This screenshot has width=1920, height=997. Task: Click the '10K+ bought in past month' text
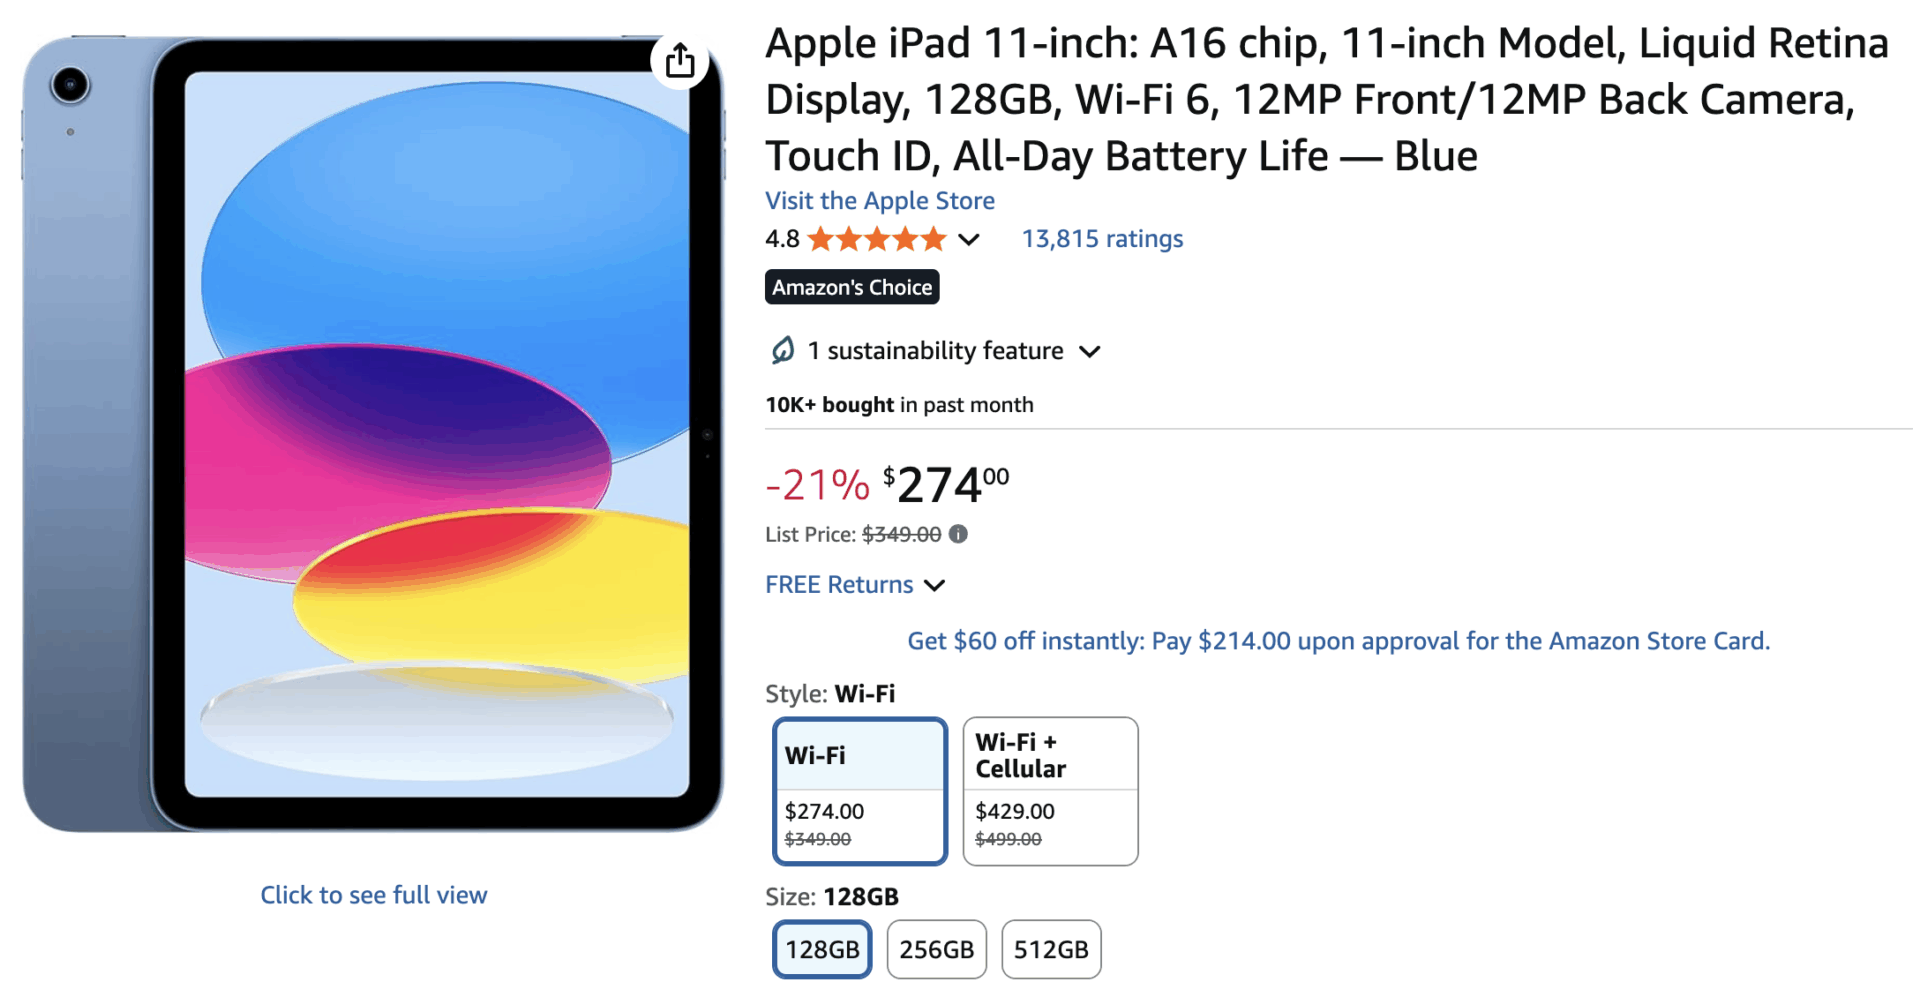tap(898, 405)
